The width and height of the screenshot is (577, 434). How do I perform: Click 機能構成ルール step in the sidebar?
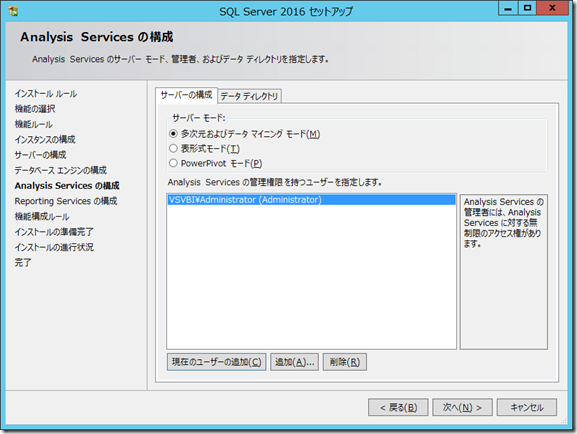tap(42, 216)
